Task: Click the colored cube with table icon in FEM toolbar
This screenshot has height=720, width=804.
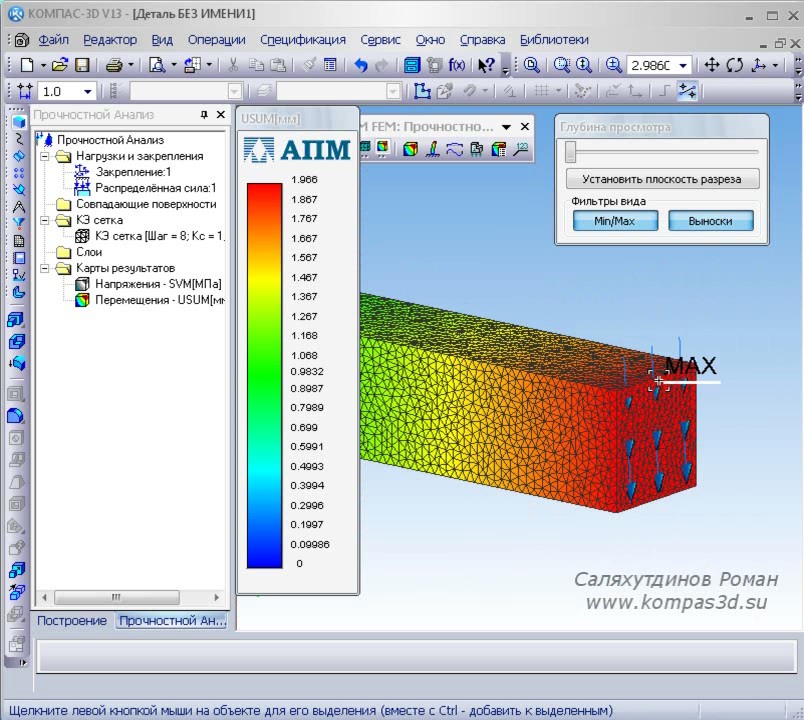Action: 498,149
